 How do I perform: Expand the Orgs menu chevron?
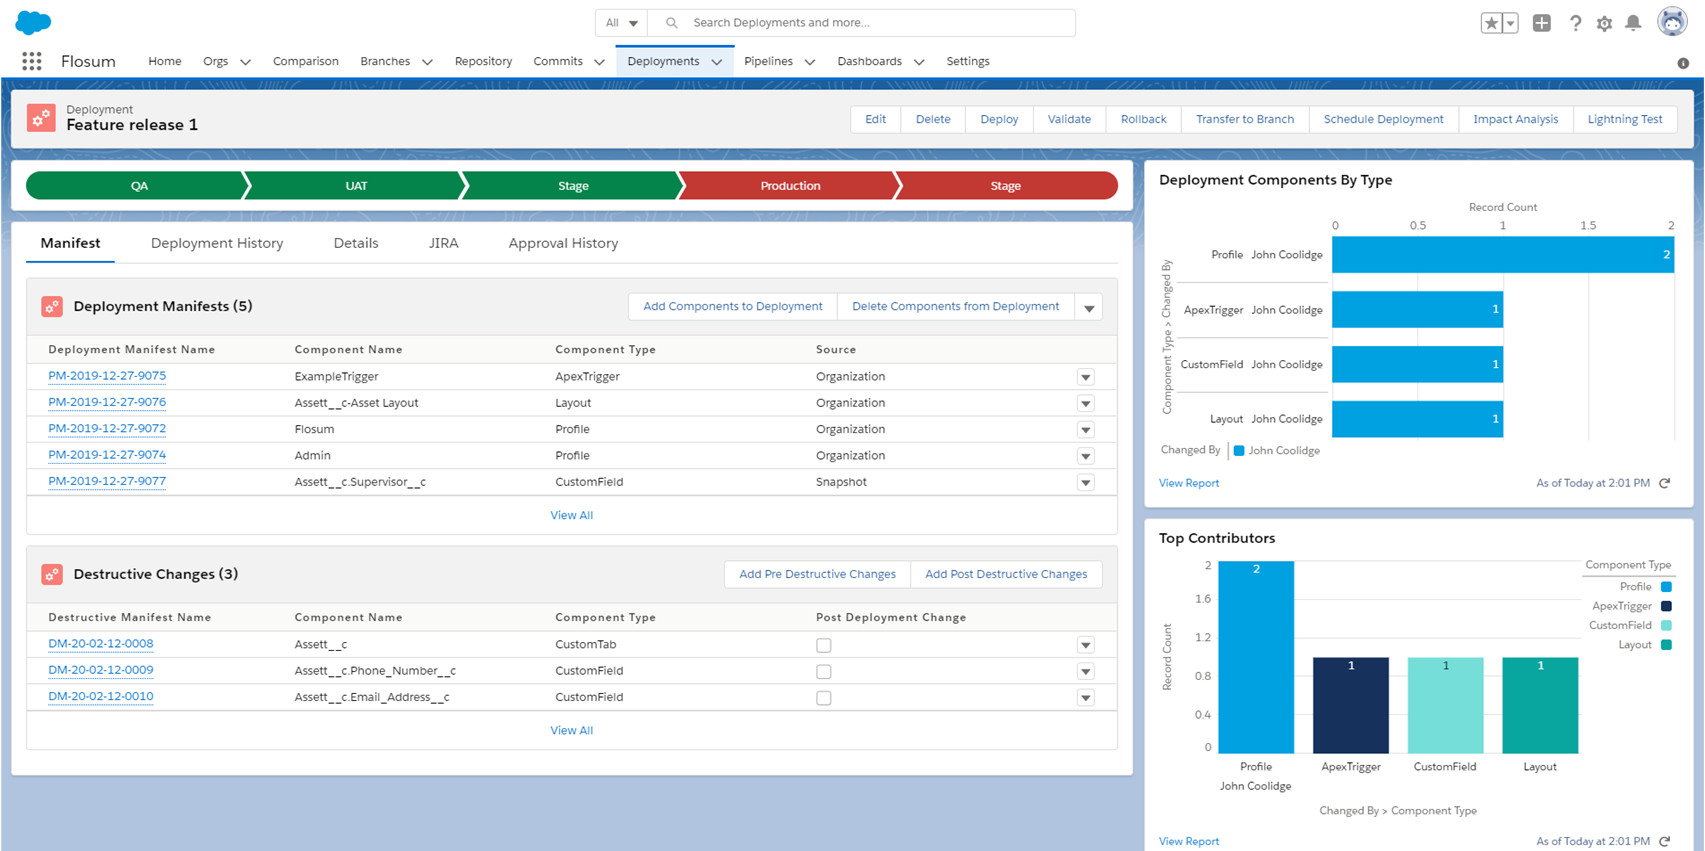click(245, 62)
